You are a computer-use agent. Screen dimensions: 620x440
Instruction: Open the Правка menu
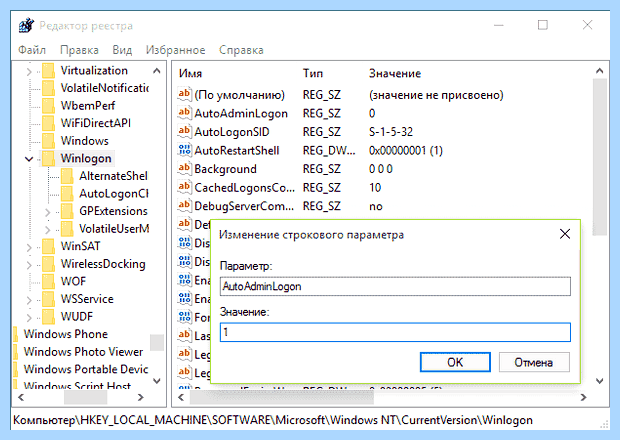[x=79, y=50]
